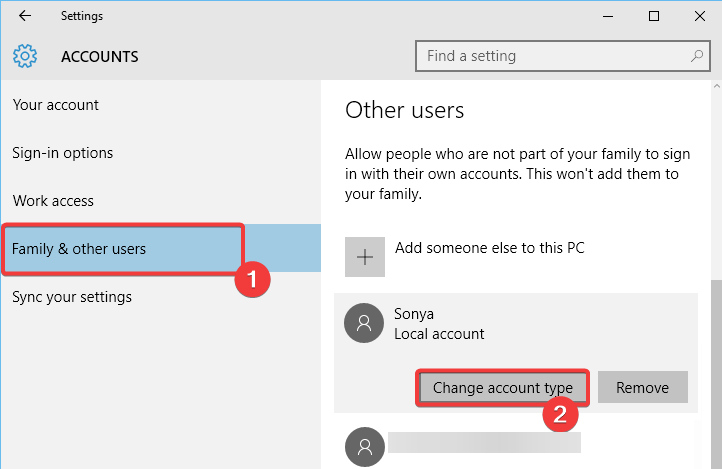Minimize the Settings window
722x469 pixels.
click(x=606, y=16)
